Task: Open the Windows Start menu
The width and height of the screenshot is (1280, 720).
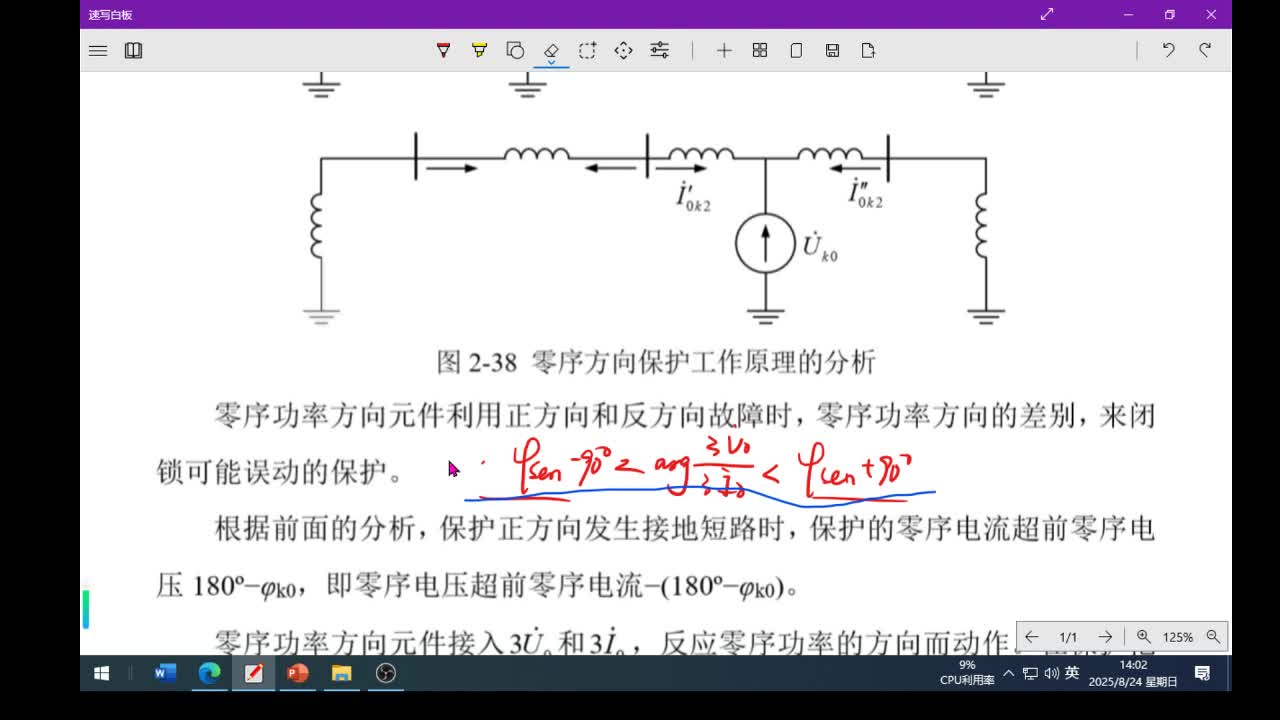Action: pos(101,673)
